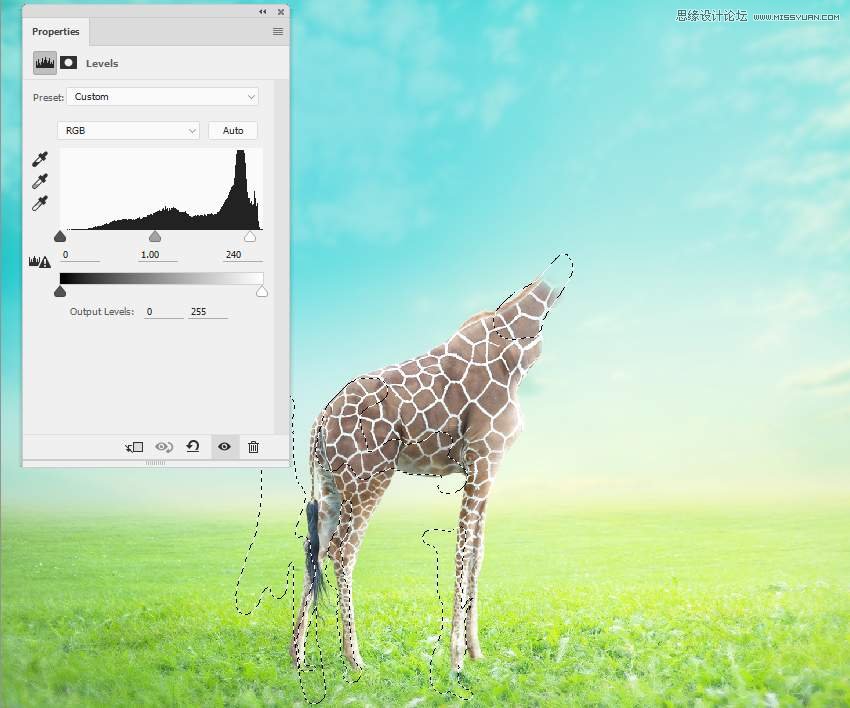This screenshot has height=708, width=850.
Task: Select the black point eyedropper
Action: click(x=40, y=159)
